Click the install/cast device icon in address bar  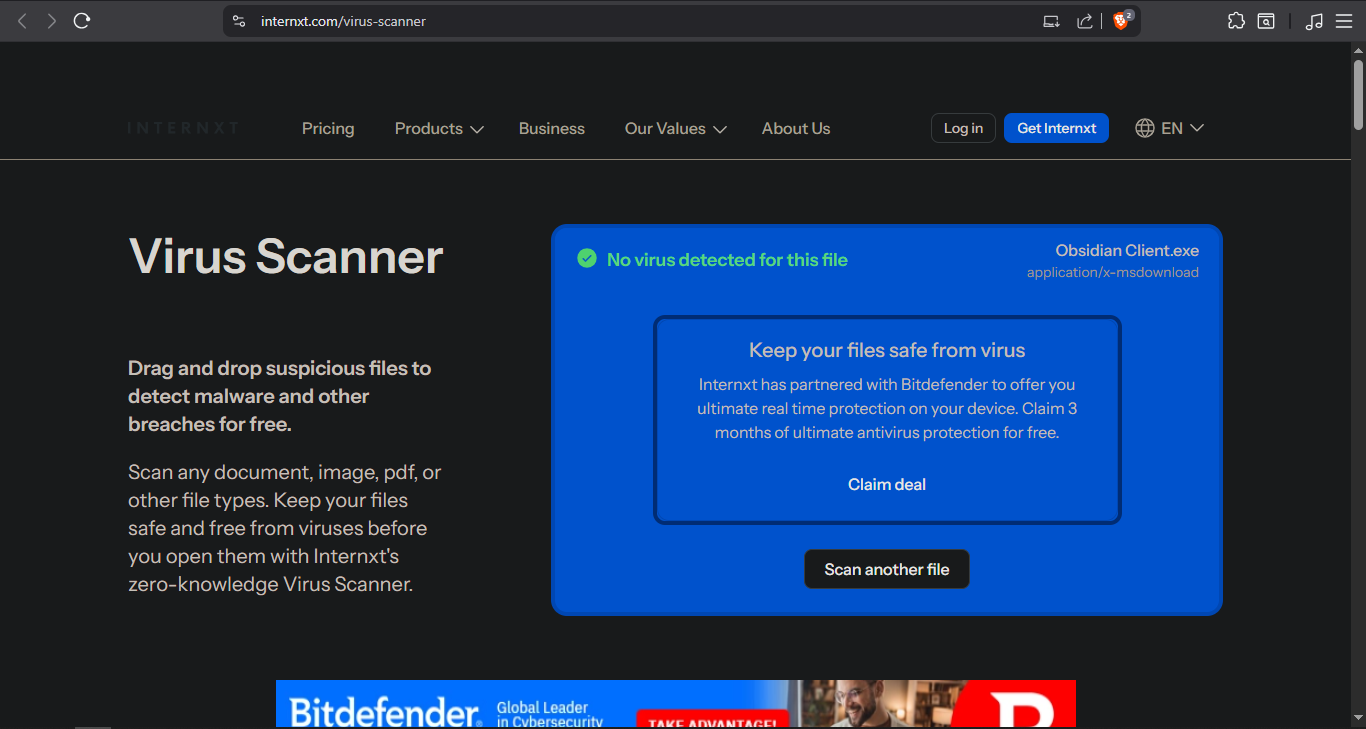tap(1051, 21)
